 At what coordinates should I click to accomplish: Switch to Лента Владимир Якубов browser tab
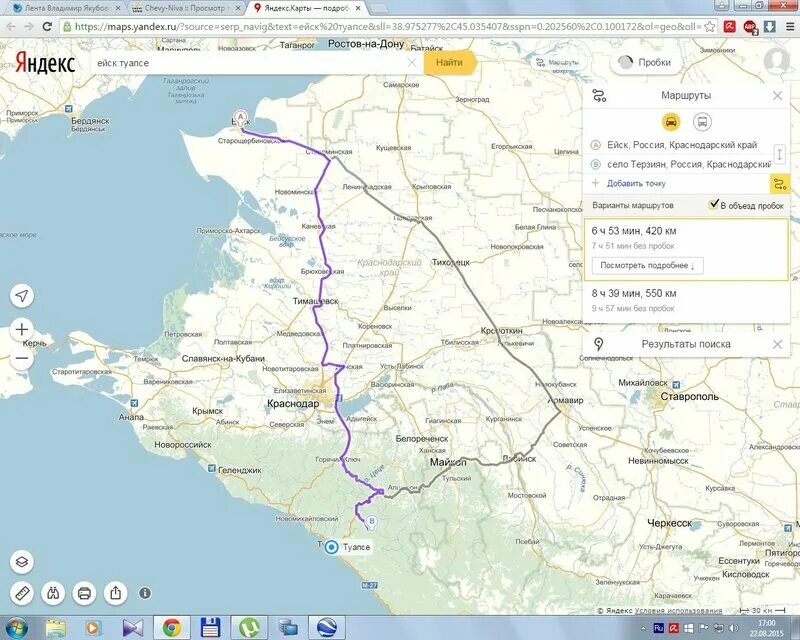[68, 8]
